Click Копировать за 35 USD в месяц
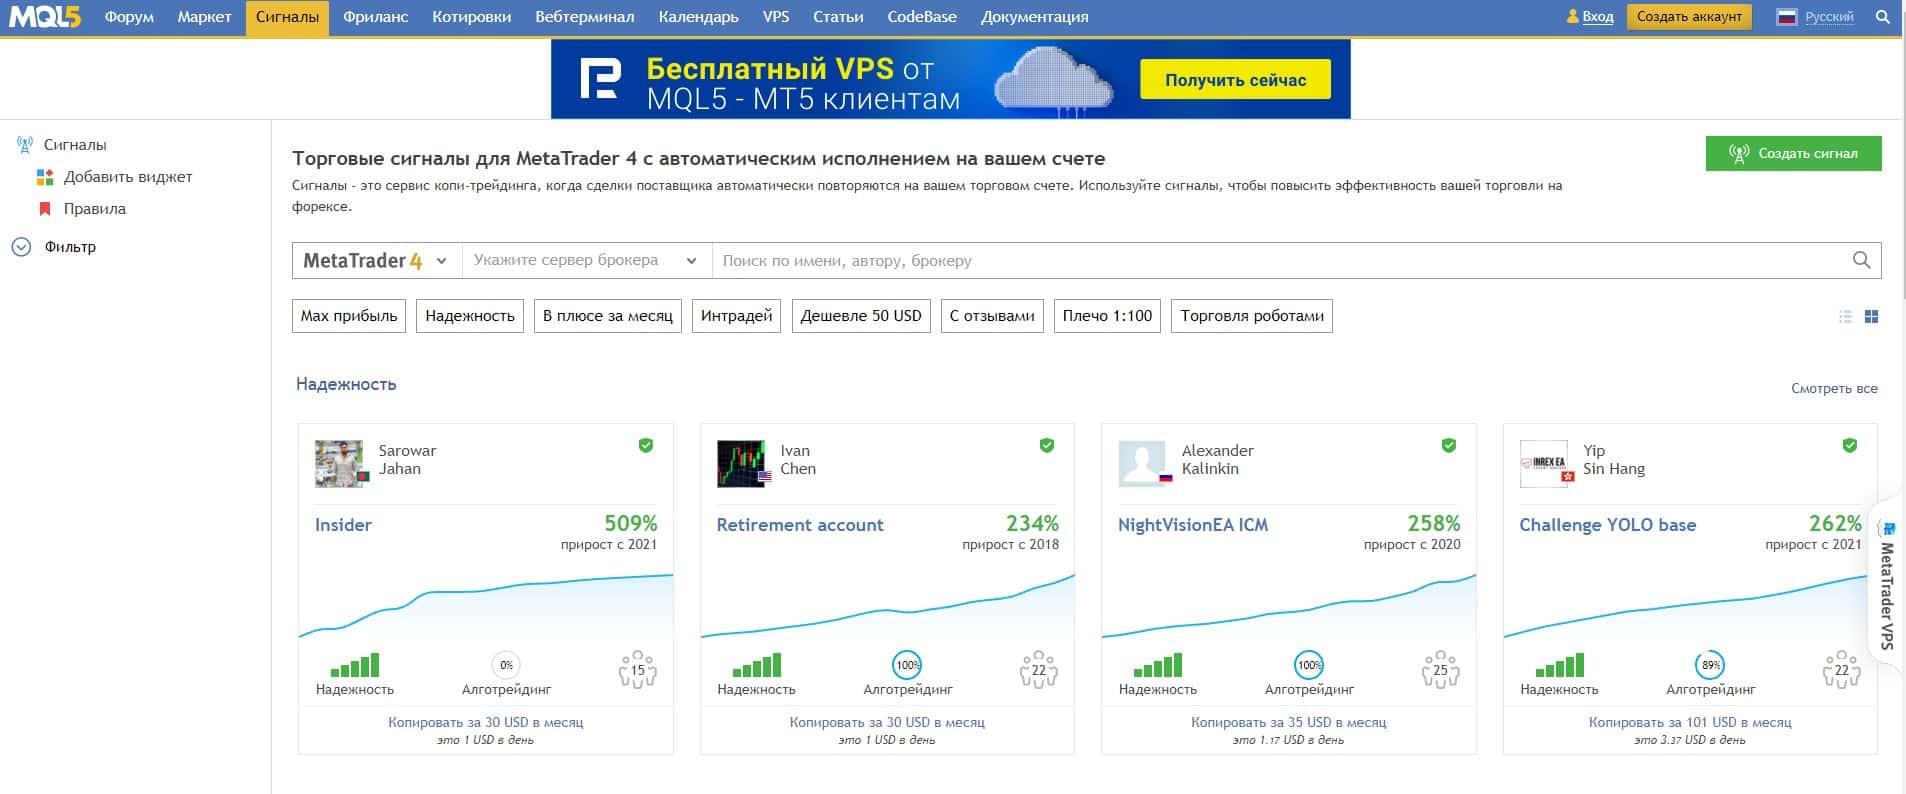Screen dimensions: 1906x794 1288,722
